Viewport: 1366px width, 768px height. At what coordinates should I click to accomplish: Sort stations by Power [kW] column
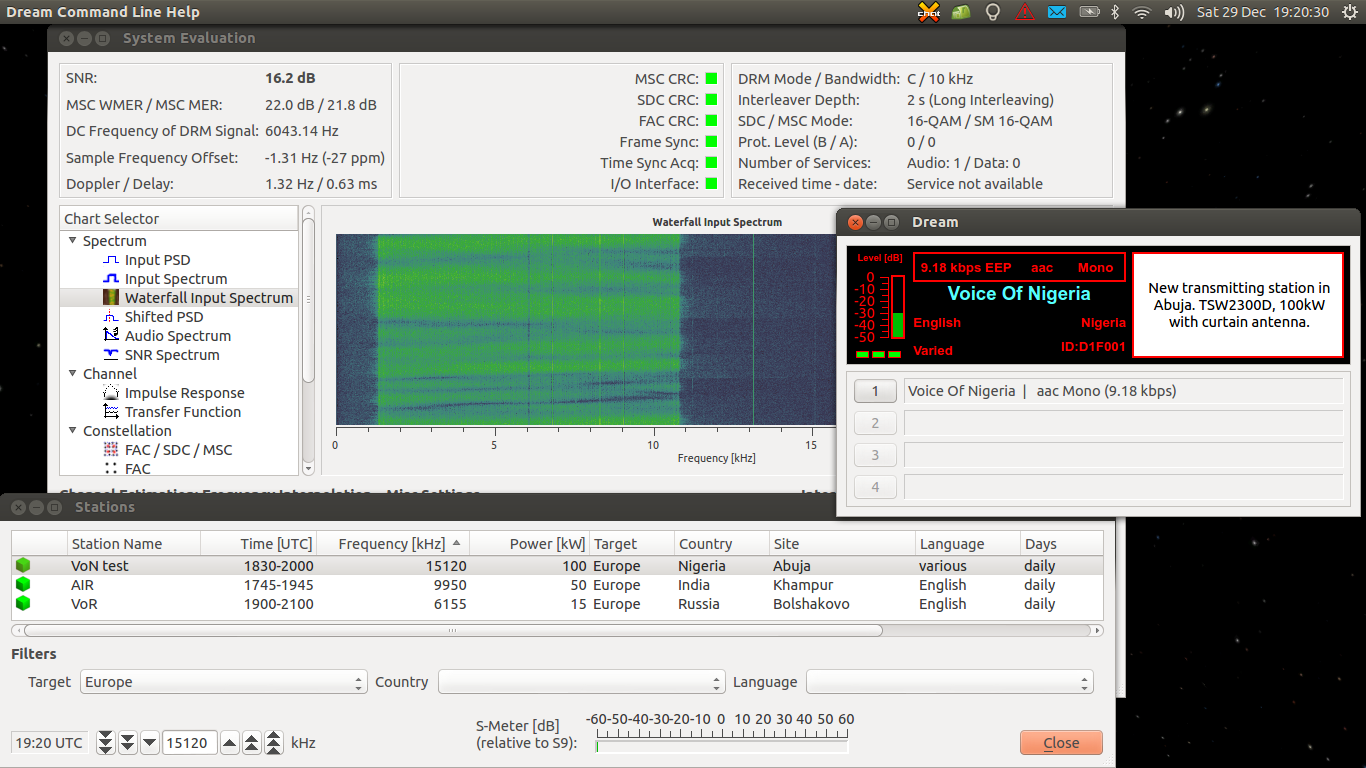coord(529,544)
